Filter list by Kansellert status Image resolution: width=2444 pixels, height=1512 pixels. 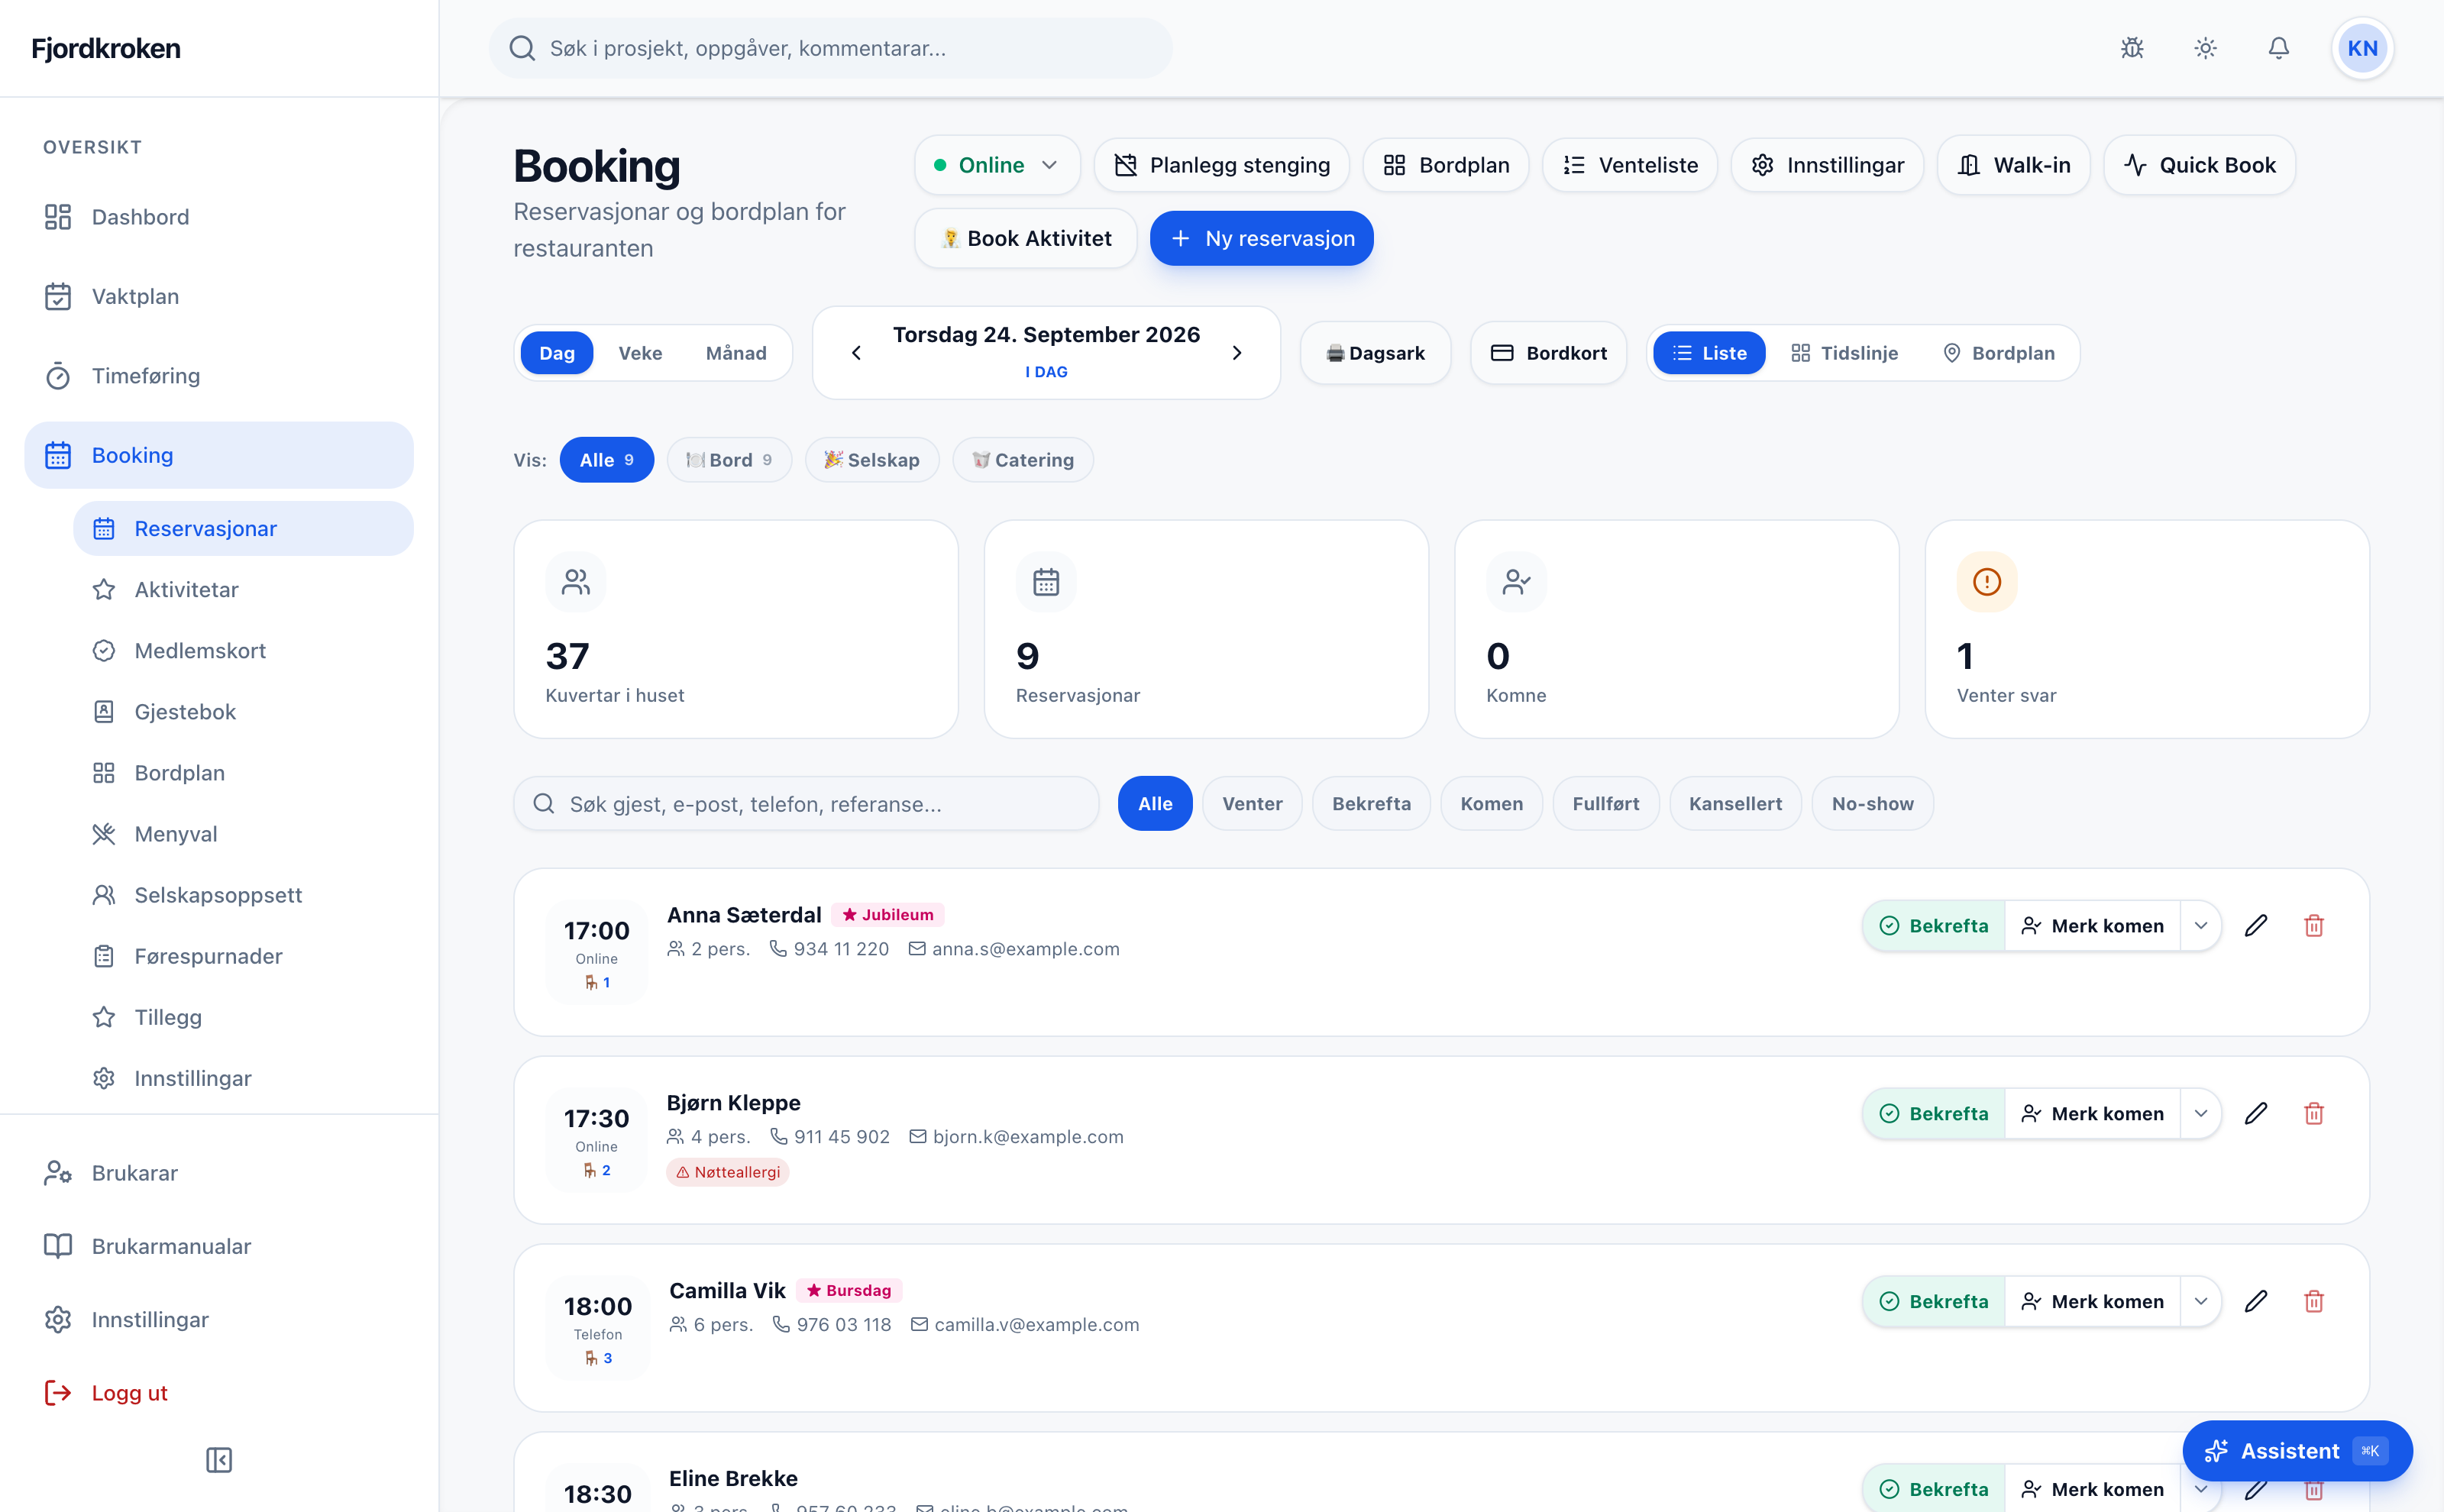(x=1735, y=803)
